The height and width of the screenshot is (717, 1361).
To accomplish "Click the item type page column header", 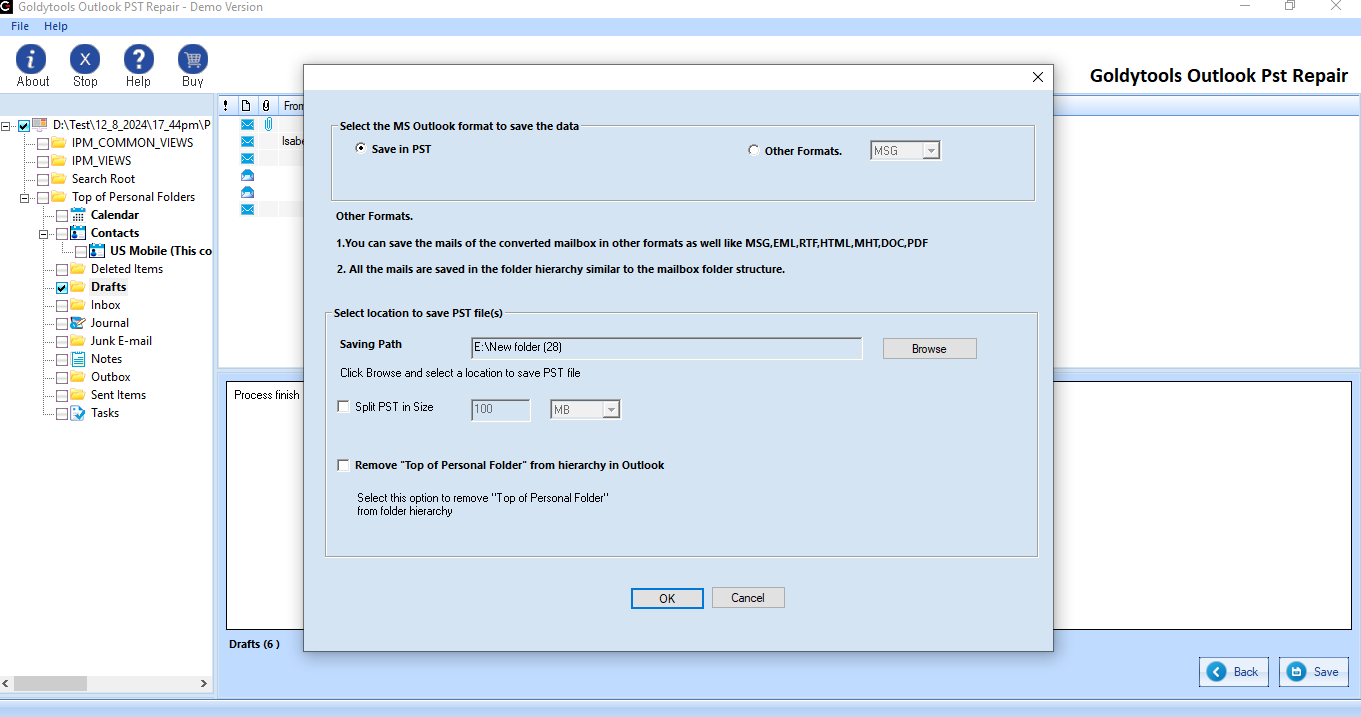I will [x=246, y=105].
